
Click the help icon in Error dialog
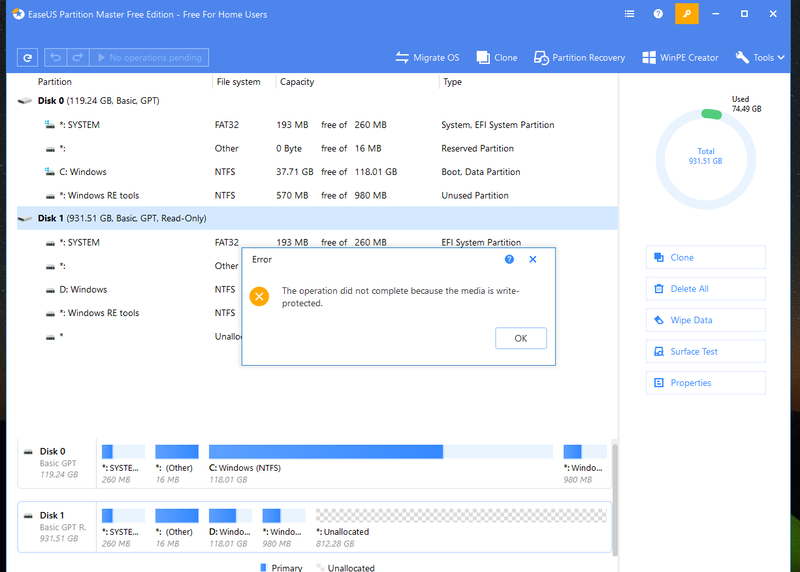(509, 259)
